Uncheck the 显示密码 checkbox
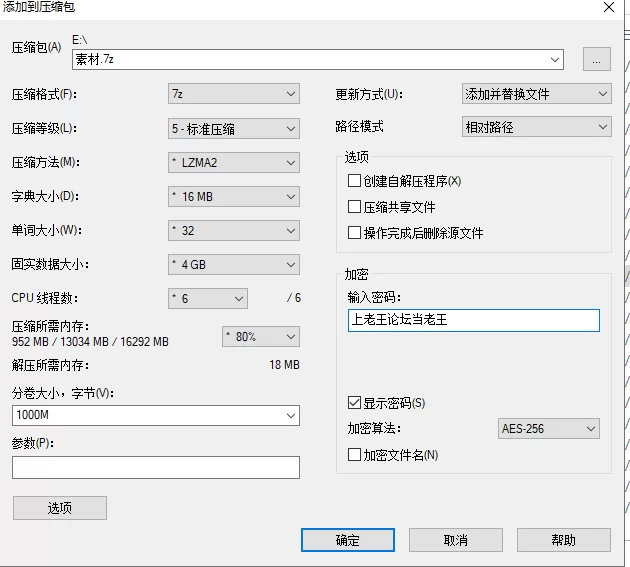This screenshot has height=567, width=630. pos(354,403)
